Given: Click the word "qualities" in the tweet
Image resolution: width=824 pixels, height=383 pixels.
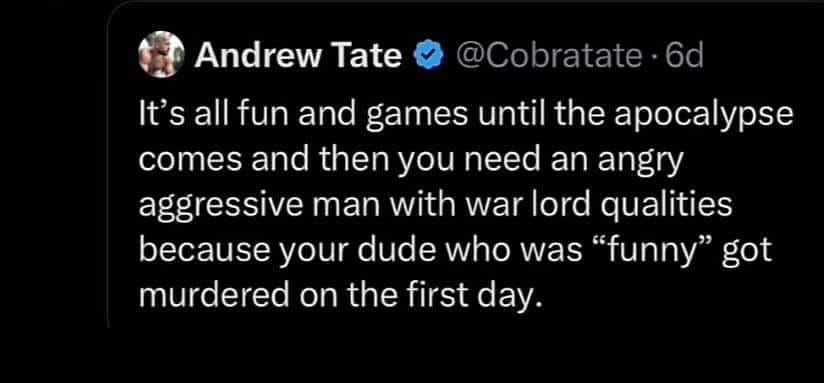Looking at the screenshot, I should (666, 205).
